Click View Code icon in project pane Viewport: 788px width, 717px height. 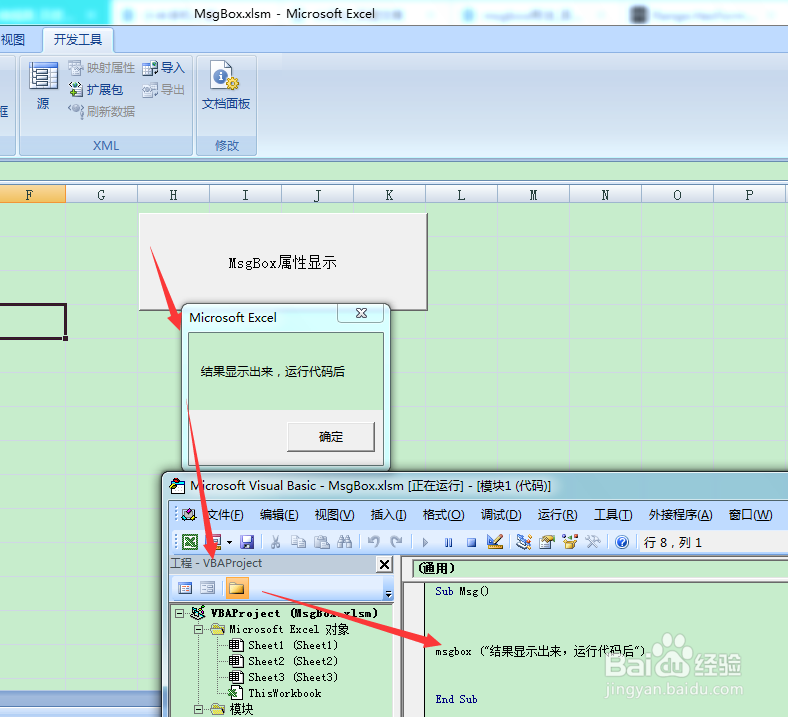tap(185, 588)
